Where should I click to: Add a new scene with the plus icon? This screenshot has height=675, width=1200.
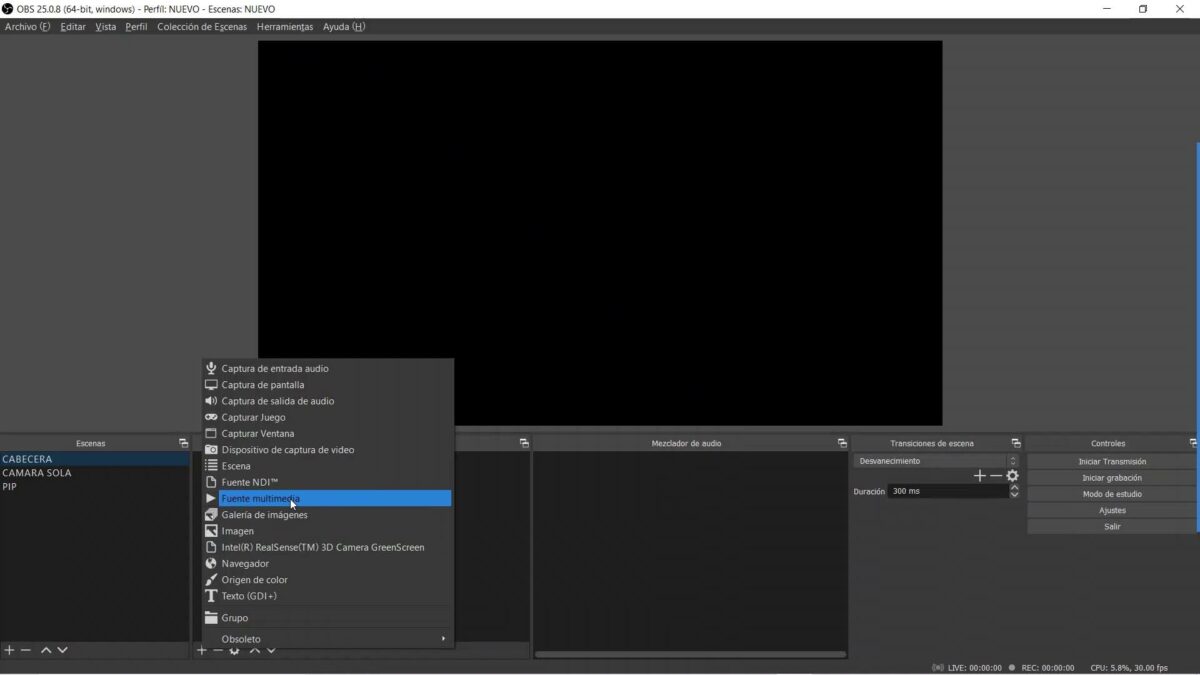tap(8, 649)
